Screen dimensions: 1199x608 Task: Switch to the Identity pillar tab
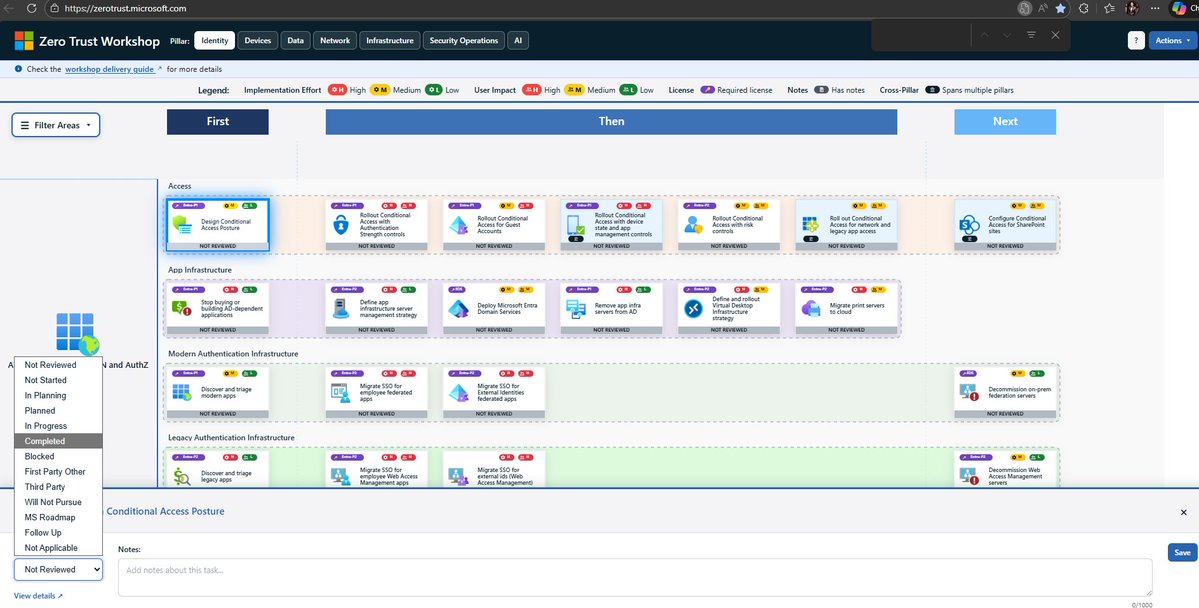214,41
